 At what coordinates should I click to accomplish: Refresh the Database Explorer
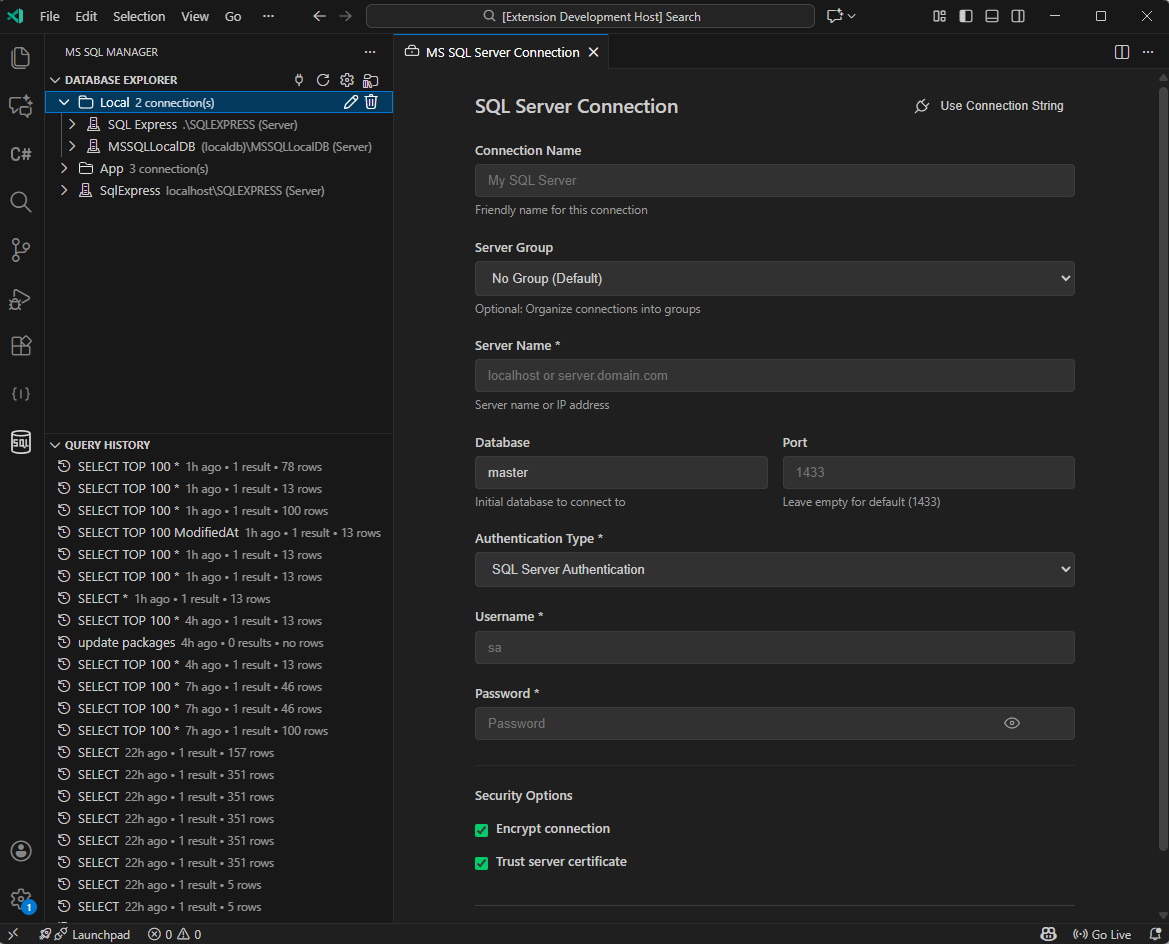click(x=323, y=80)
